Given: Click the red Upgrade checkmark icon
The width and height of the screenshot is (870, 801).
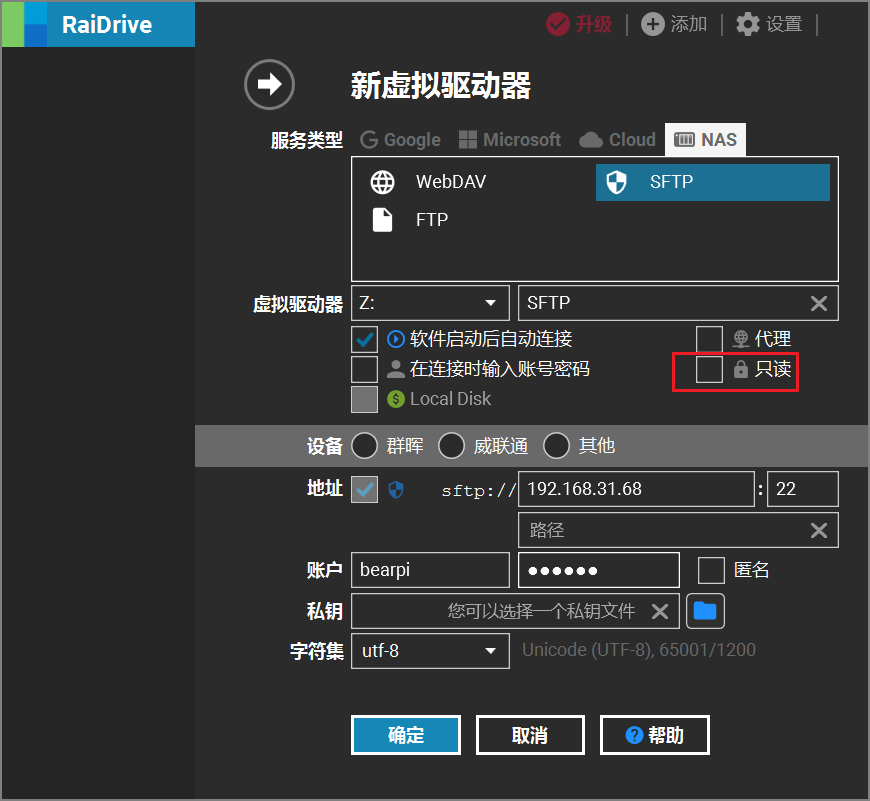Looking at the screenshot, I should [558, 24].
